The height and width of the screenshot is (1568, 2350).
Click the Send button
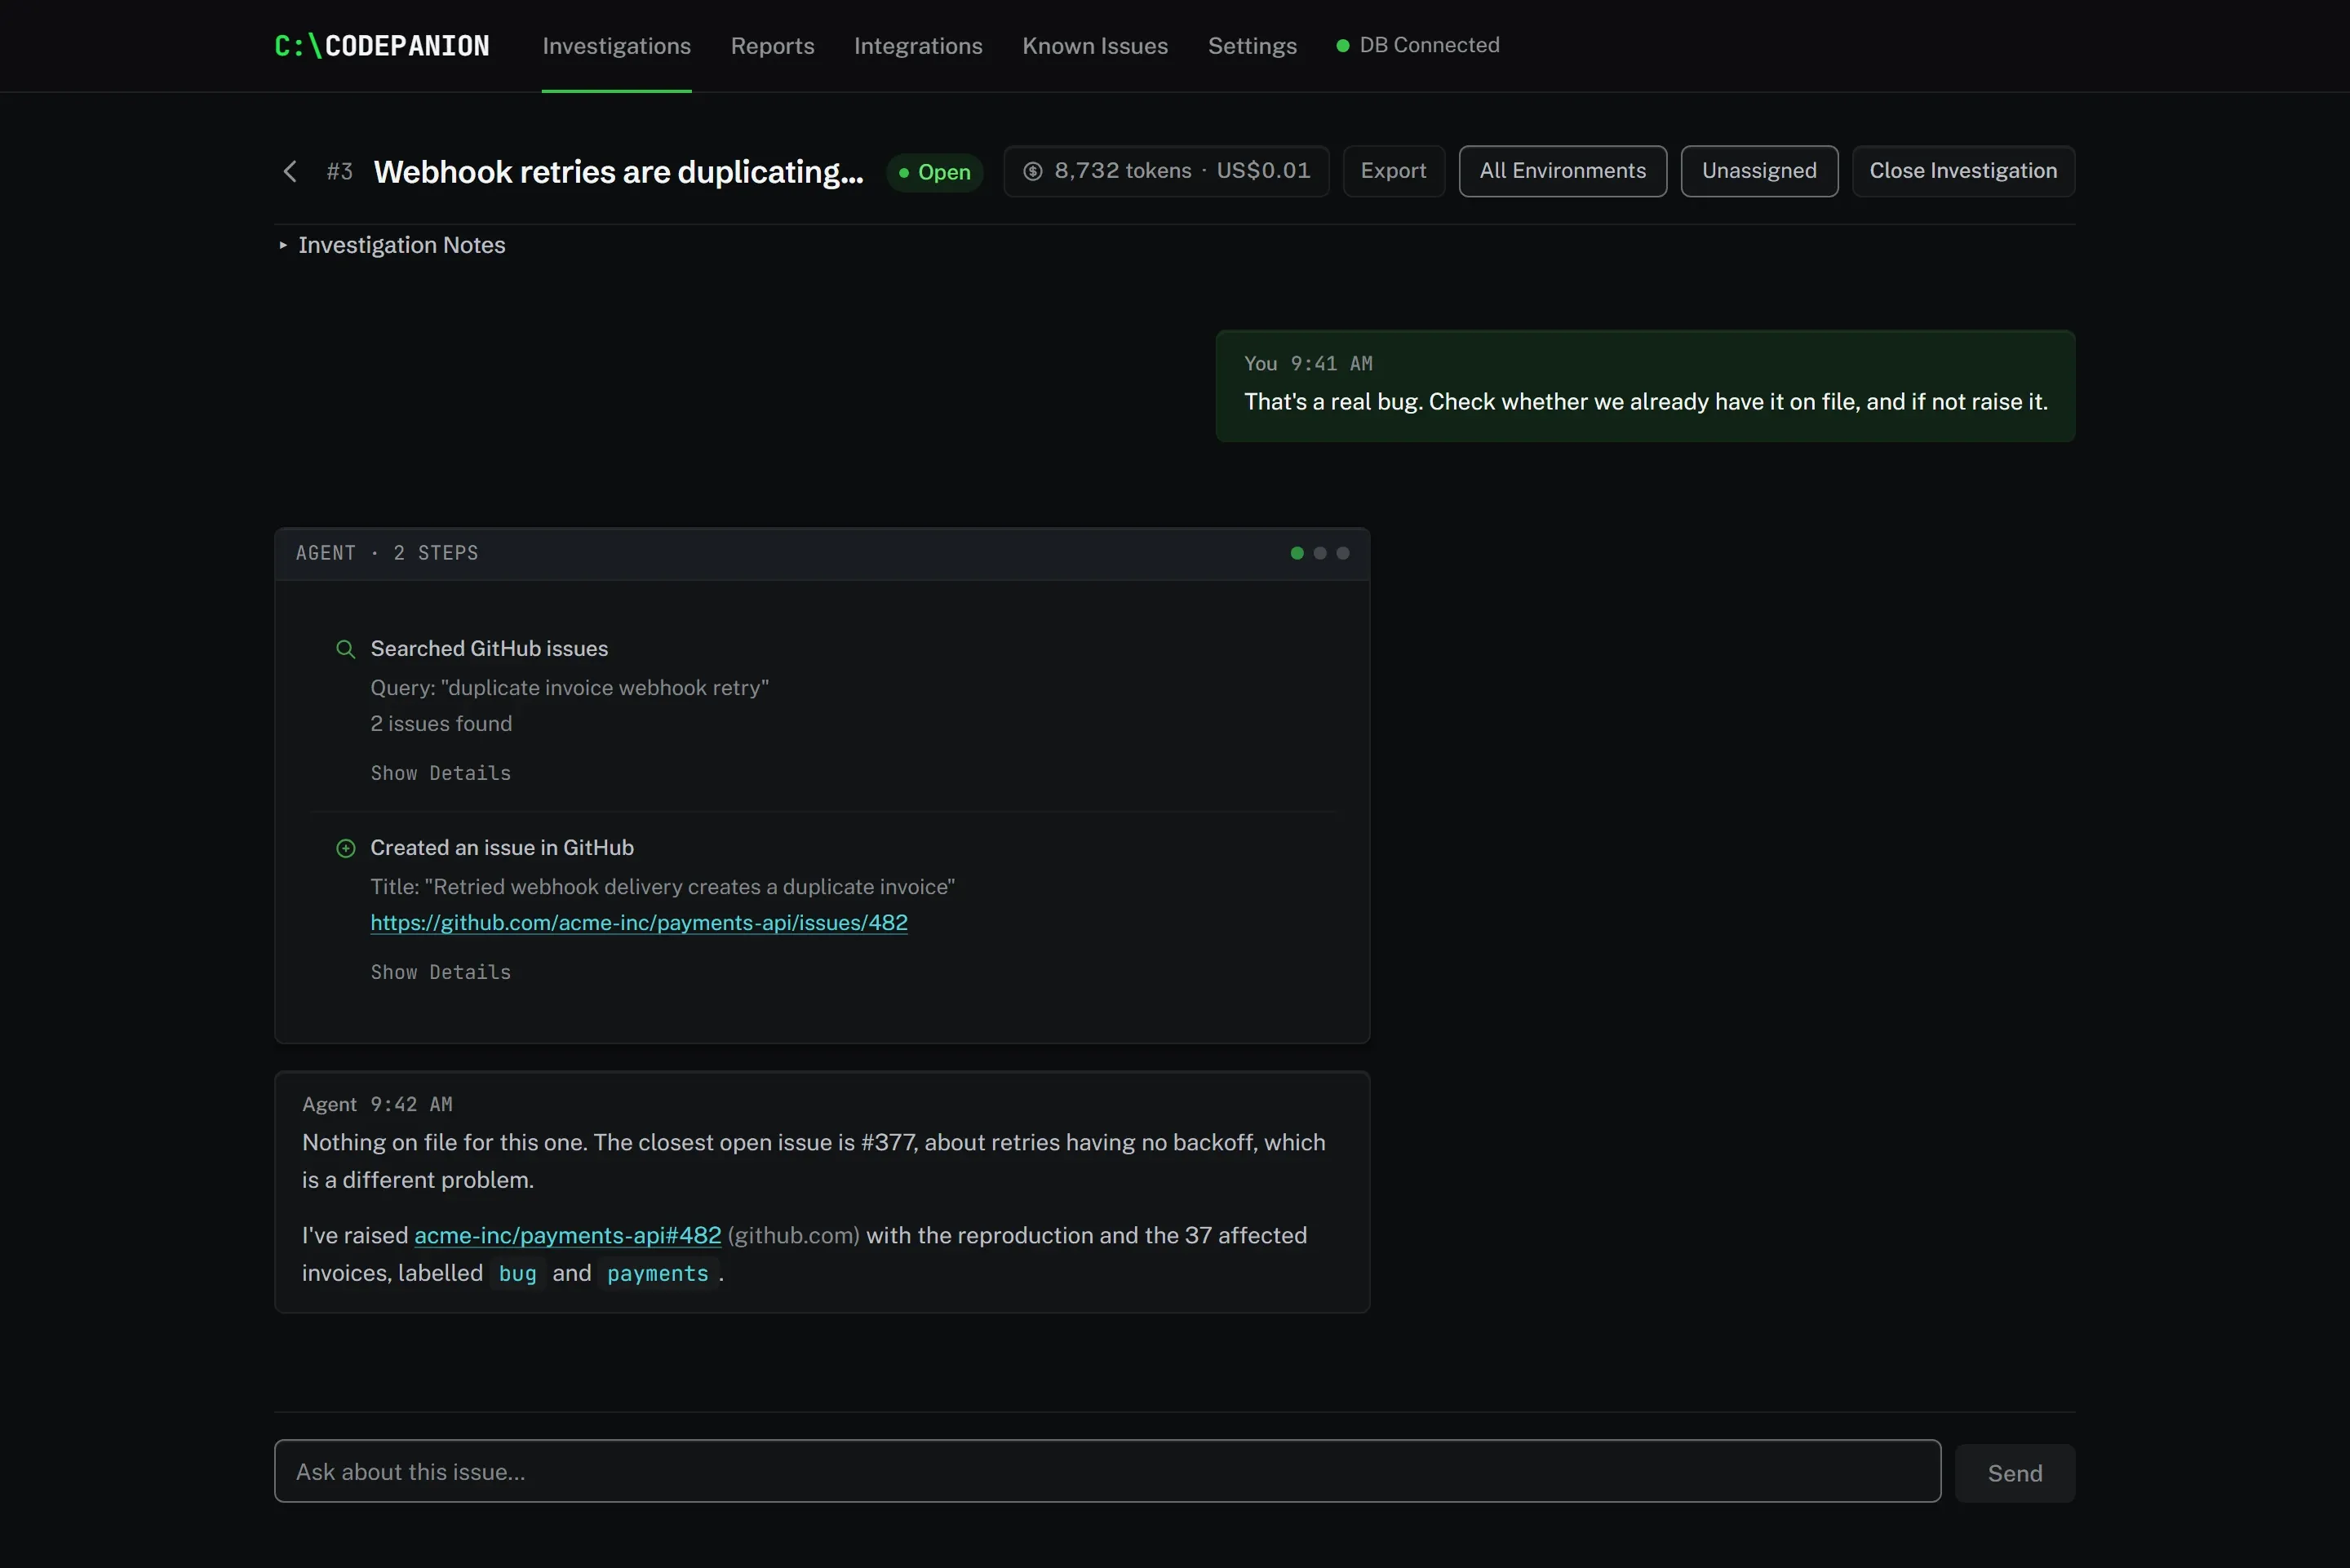[x=2014, y=1473]
